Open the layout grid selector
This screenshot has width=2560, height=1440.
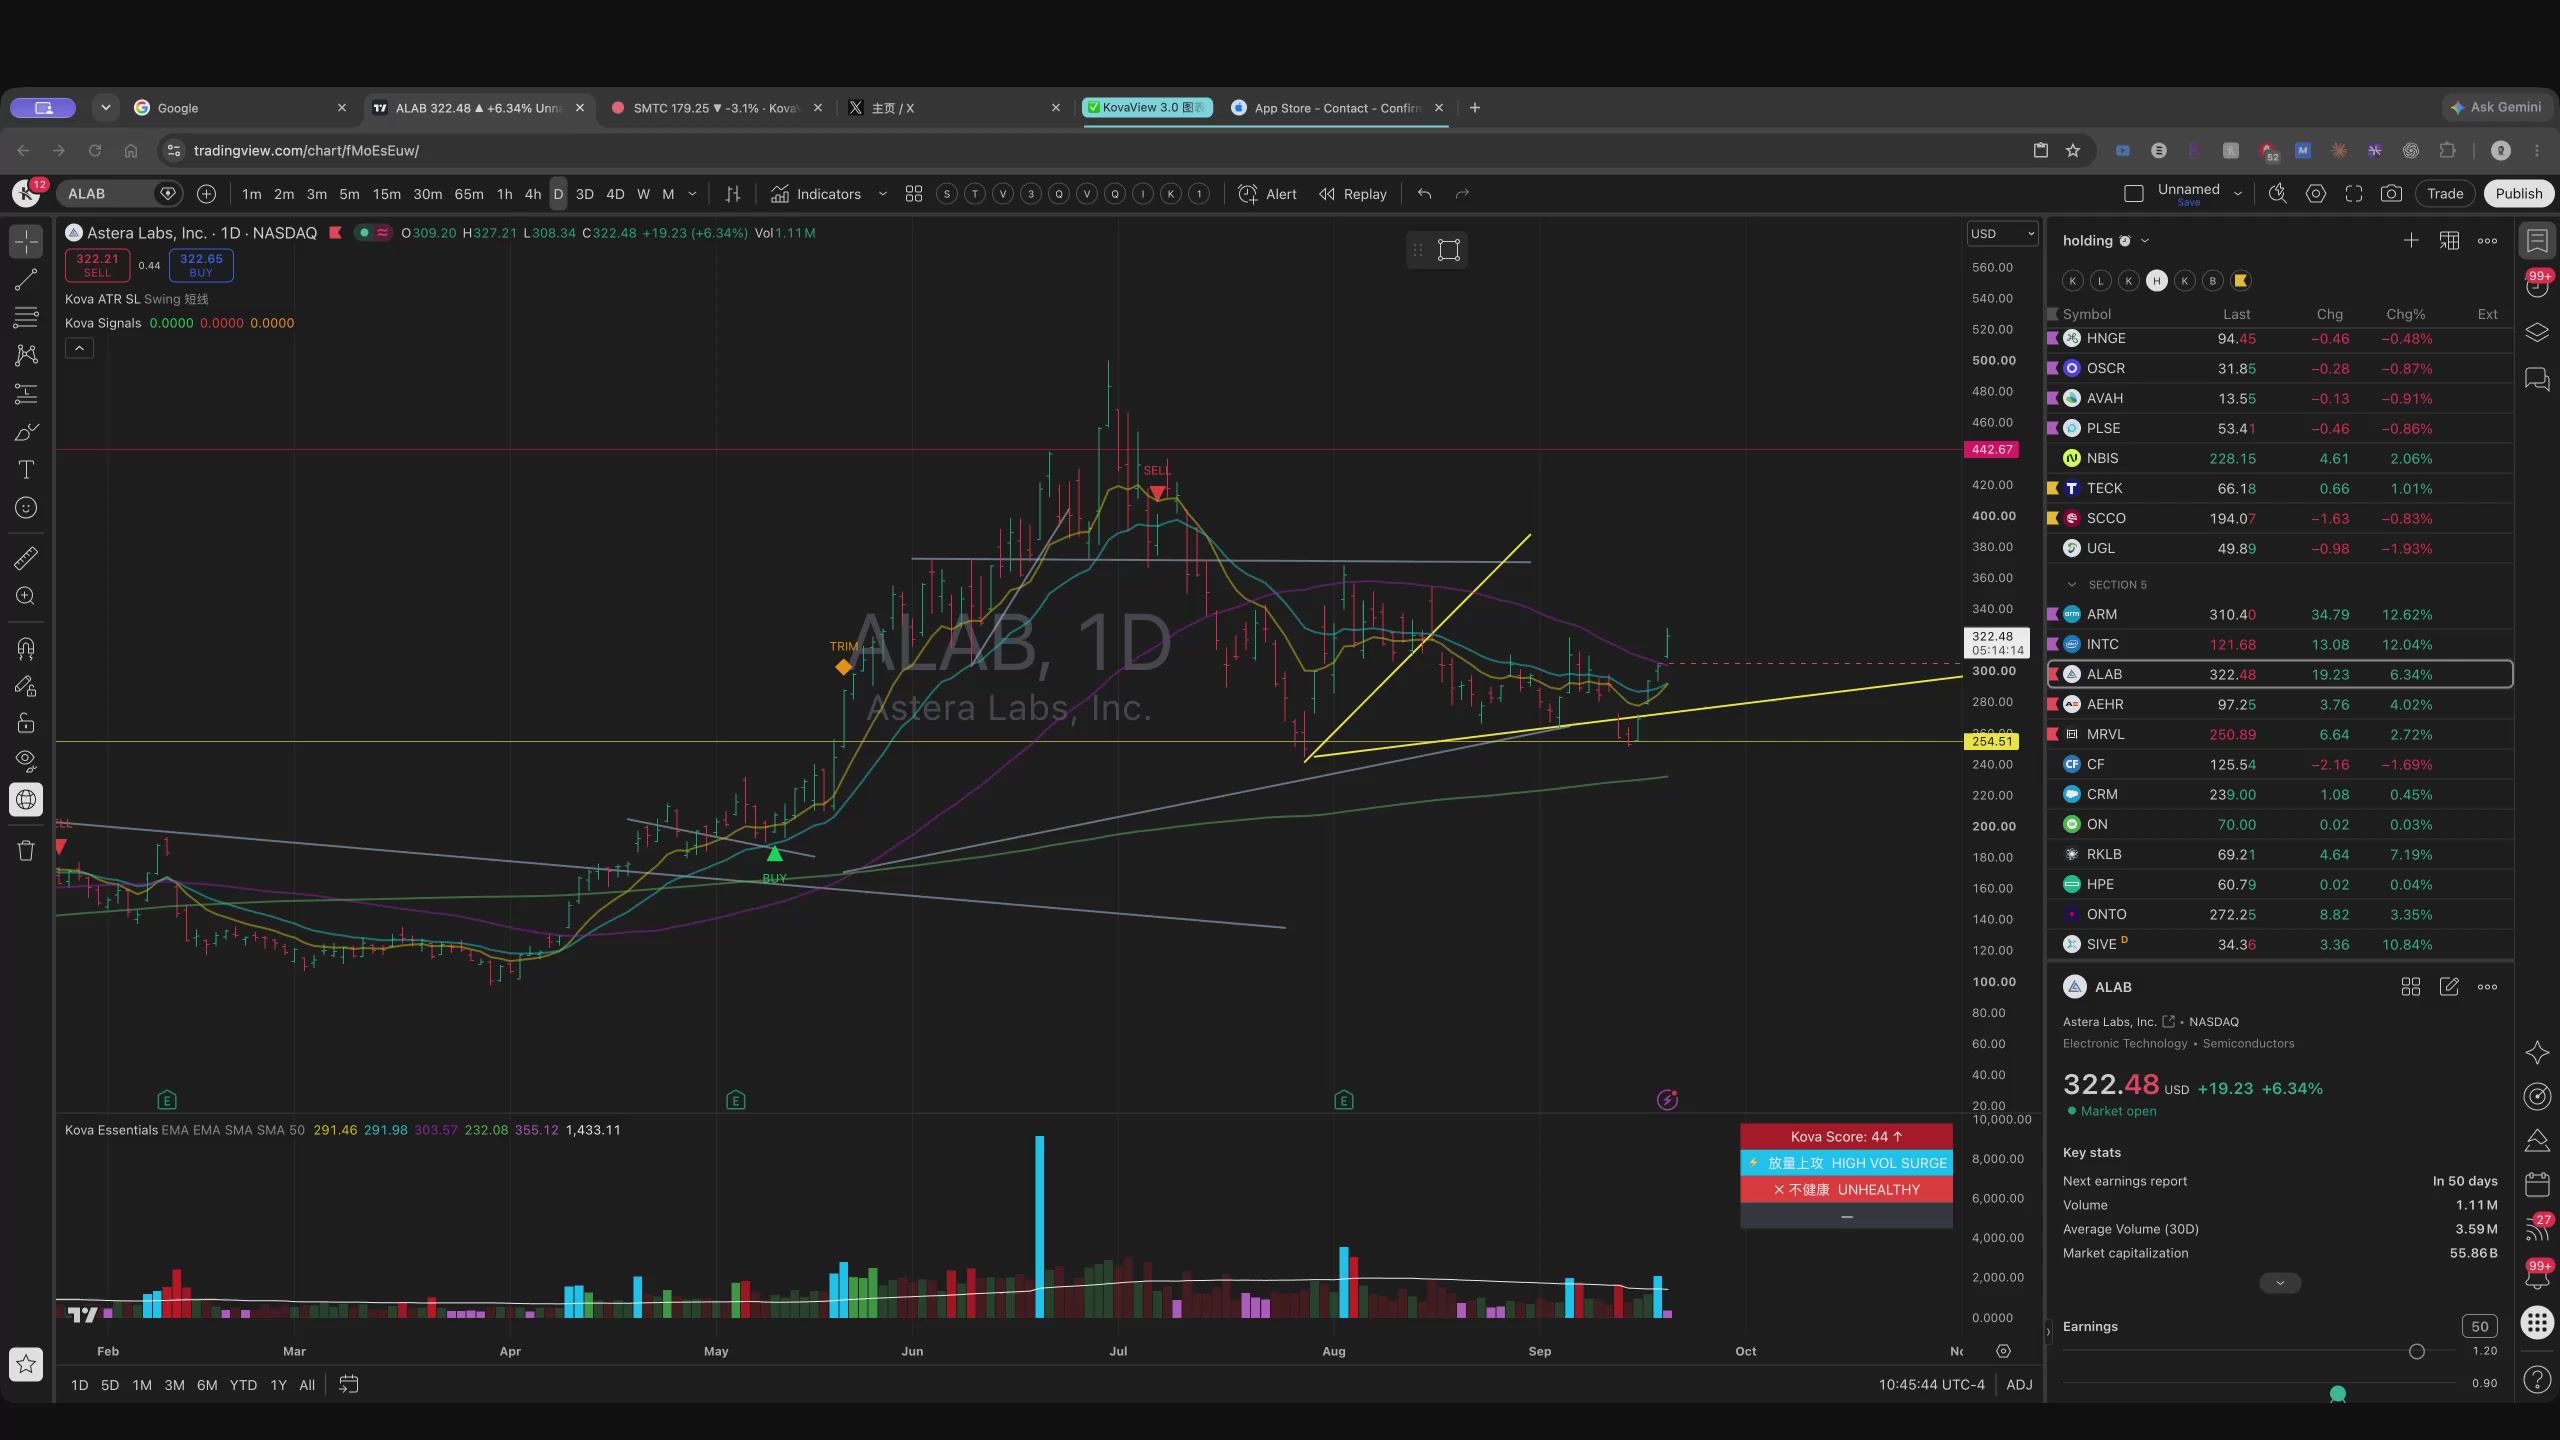click(914, 194)
